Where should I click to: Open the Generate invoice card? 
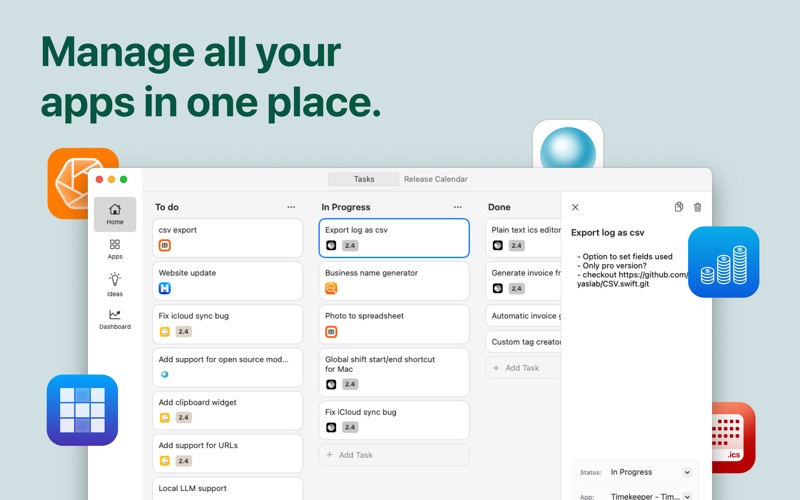pos(523,281)
